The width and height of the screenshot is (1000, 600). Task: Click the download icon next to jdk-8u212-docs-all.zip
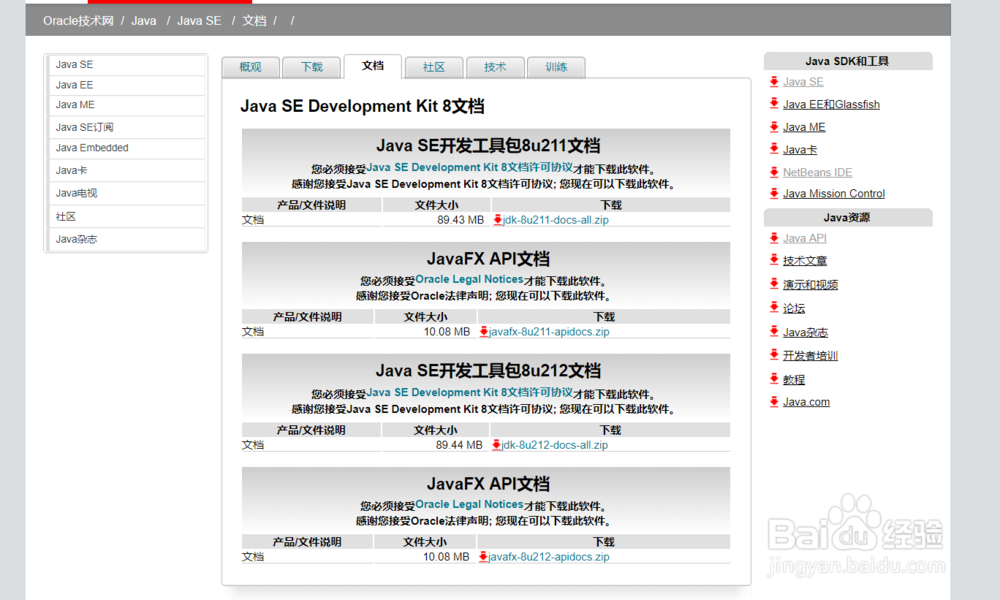[x=496, y=445]
